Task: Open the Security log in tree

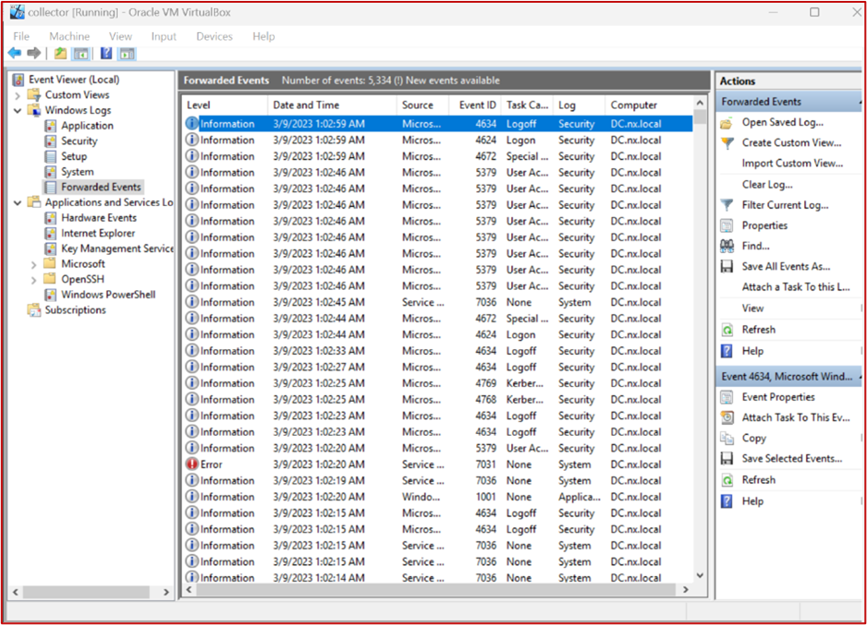Action: pos(79,141)
